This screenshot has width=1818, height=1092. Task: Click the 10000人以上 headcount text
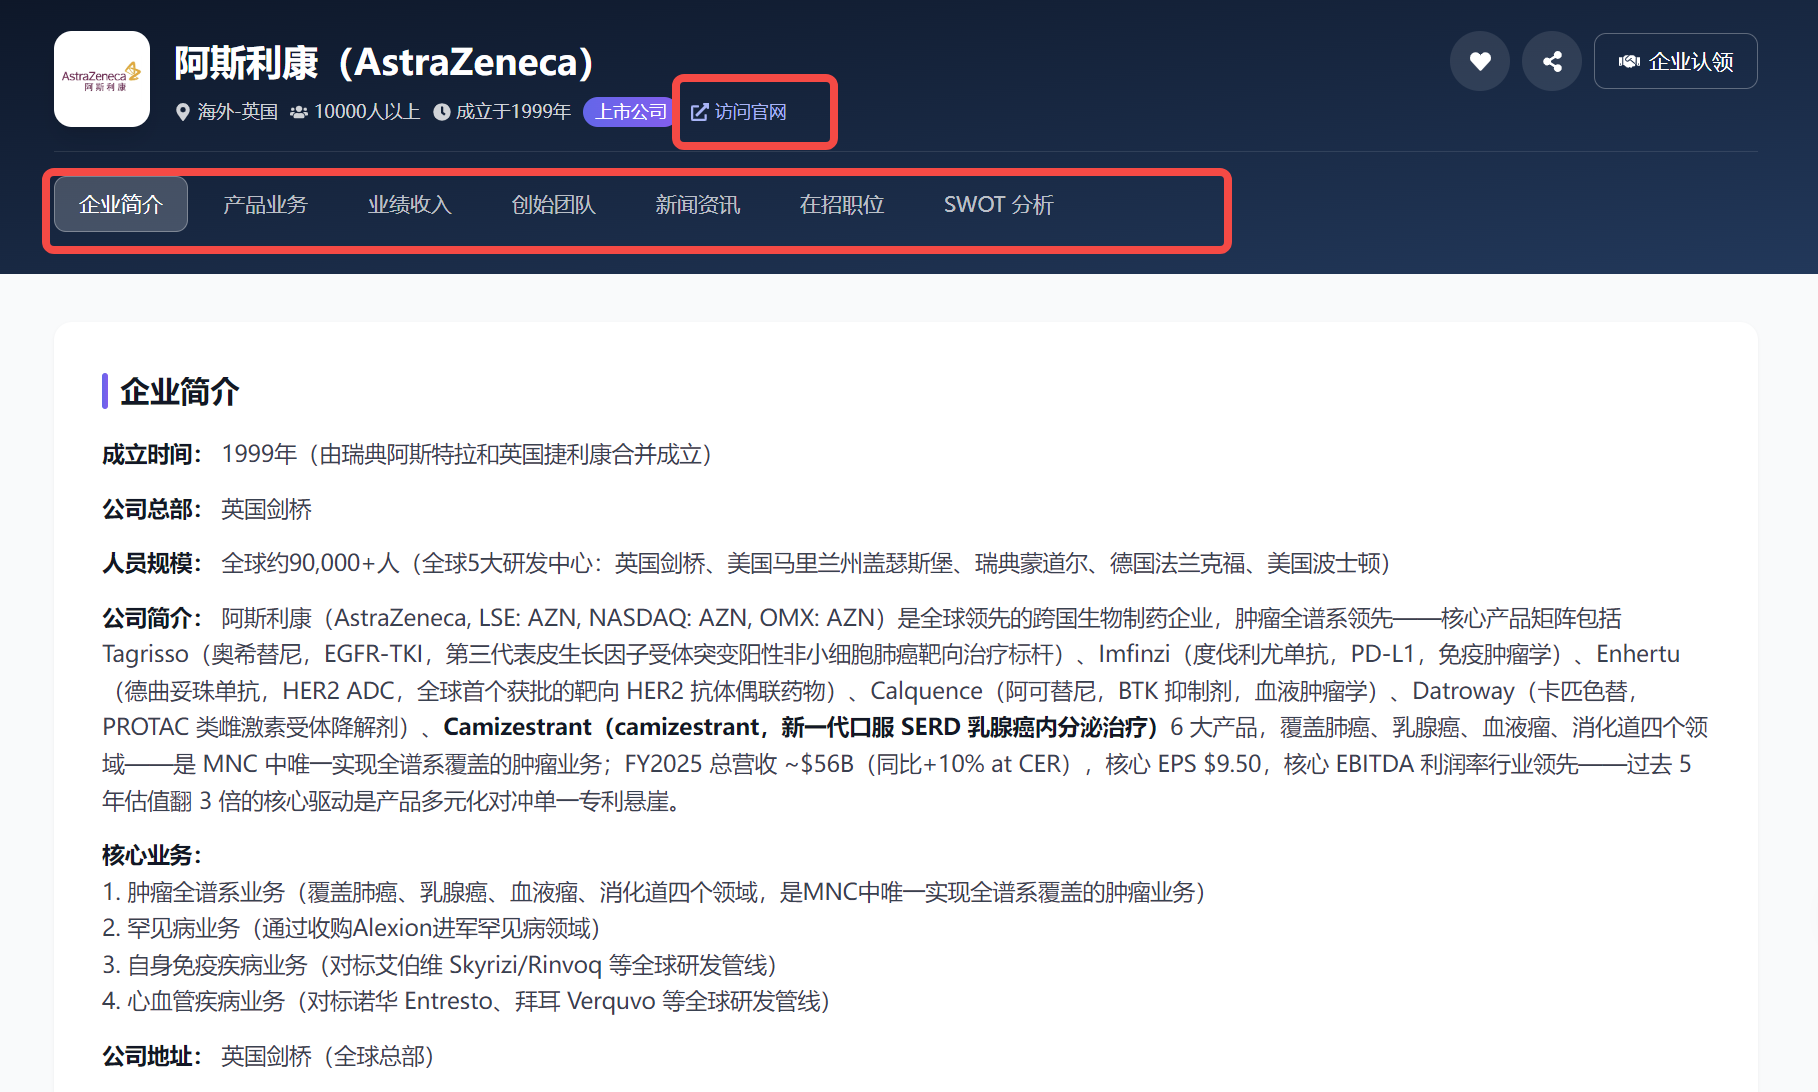click(367, 112)
